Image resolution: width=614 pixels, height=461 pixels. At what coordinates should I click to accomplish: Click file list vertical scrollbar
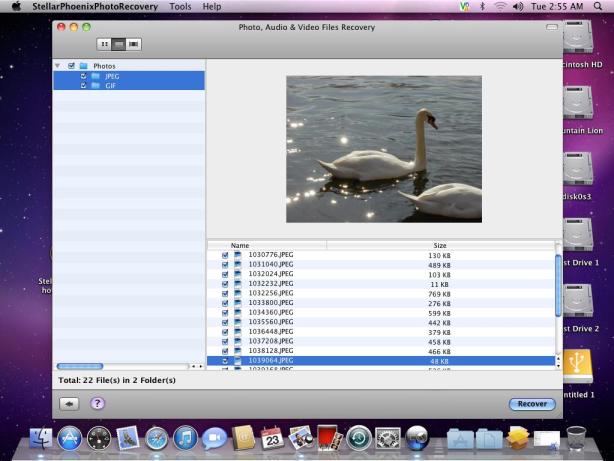click(x=558, y=285)
